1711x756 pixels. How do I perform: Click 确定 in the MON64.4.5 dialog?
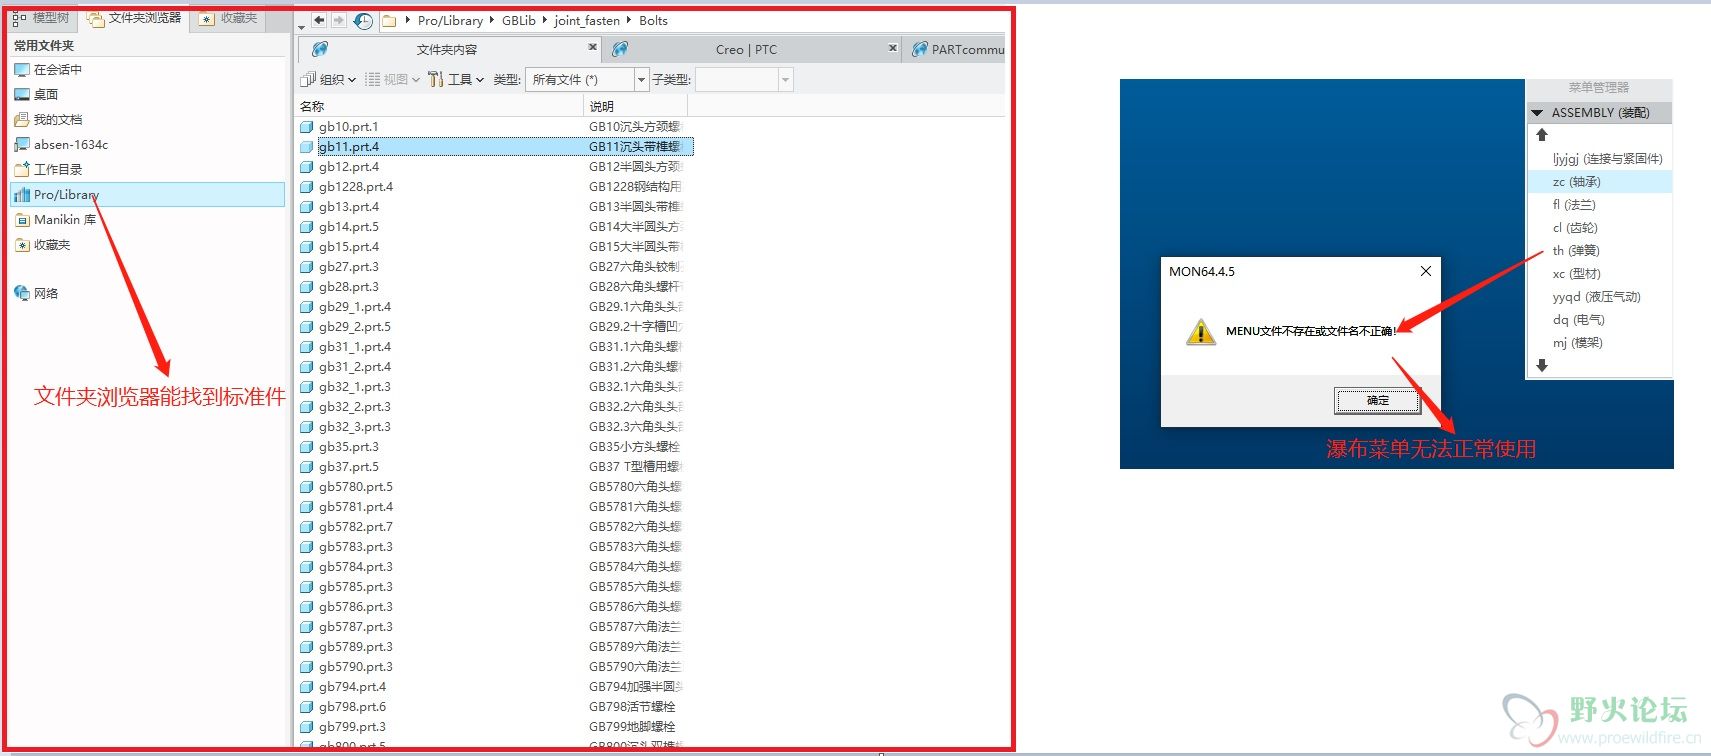pos(1377,400)
